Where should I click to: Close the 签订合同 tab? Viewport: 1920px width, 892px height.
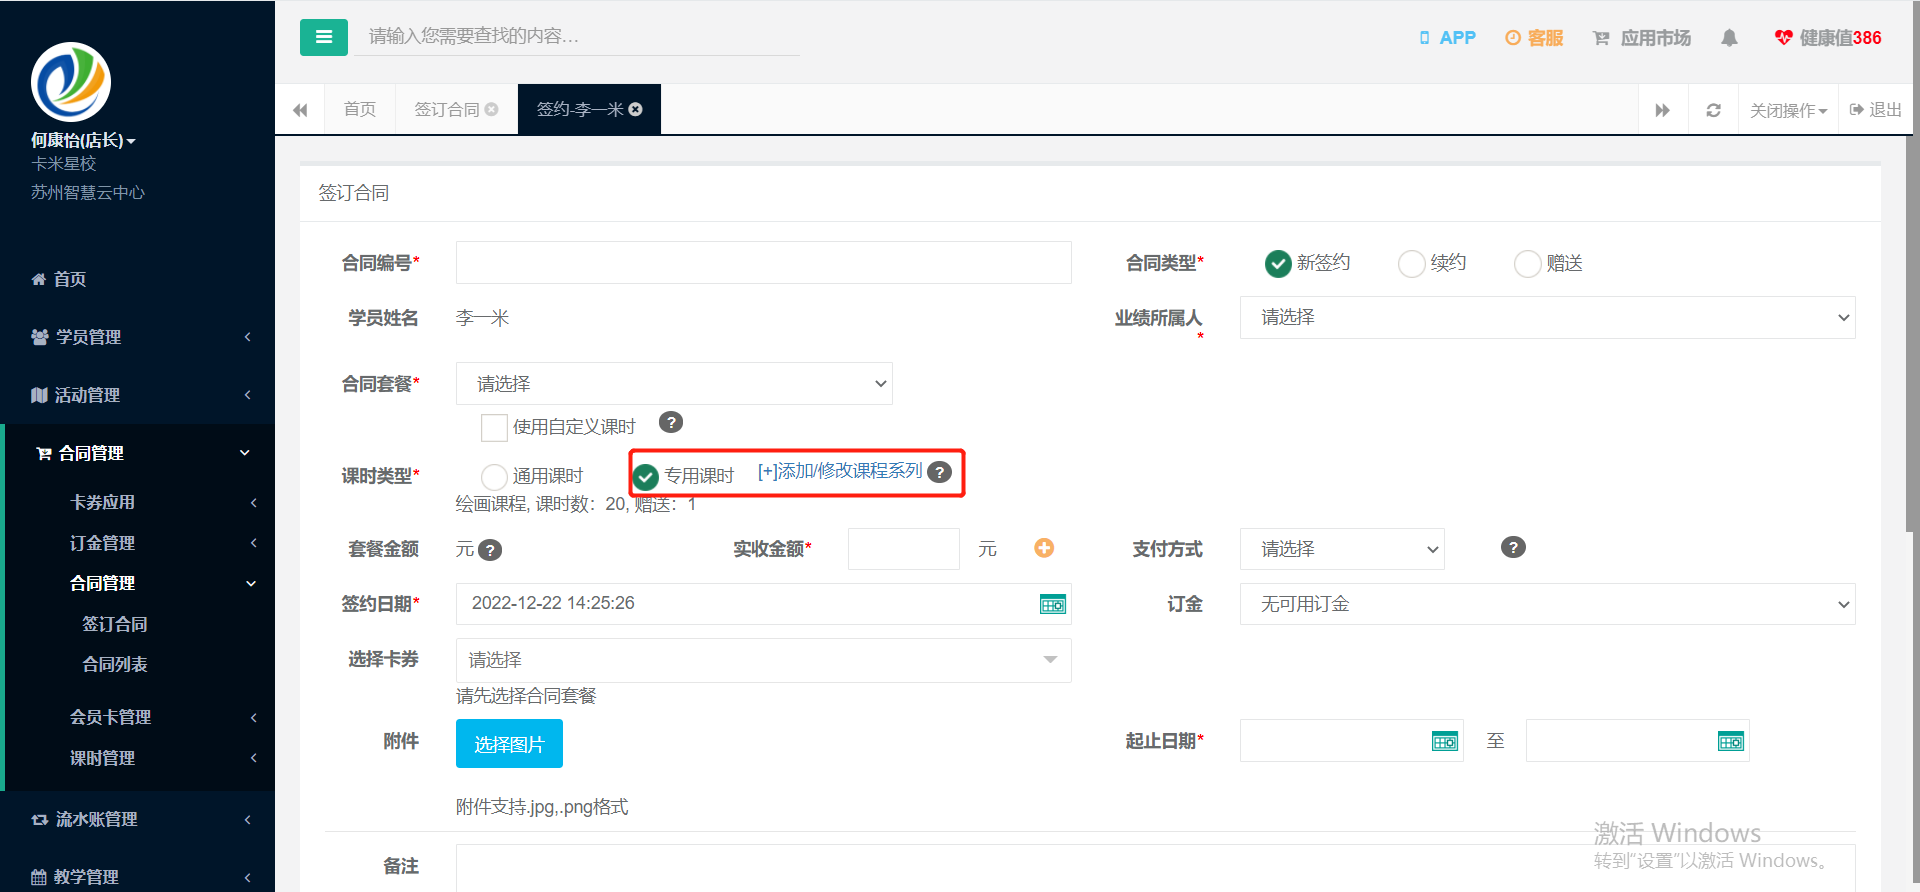pos(492,109)
